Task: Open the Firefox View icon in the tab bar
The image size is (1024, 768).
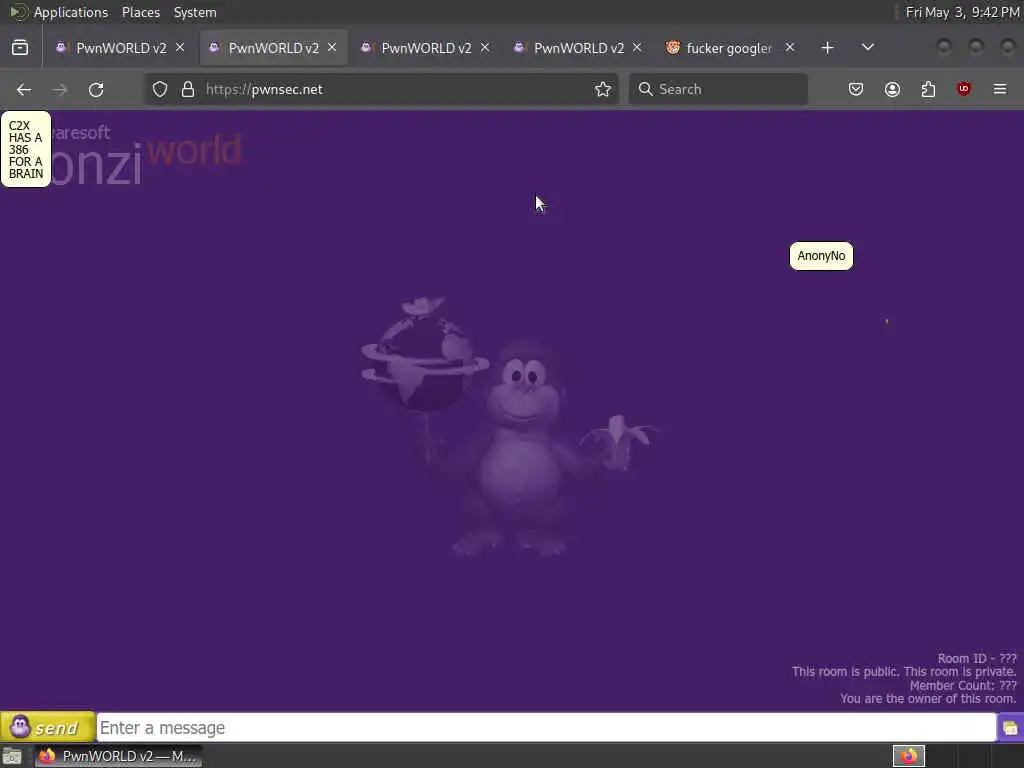Action: click(20, 48)
